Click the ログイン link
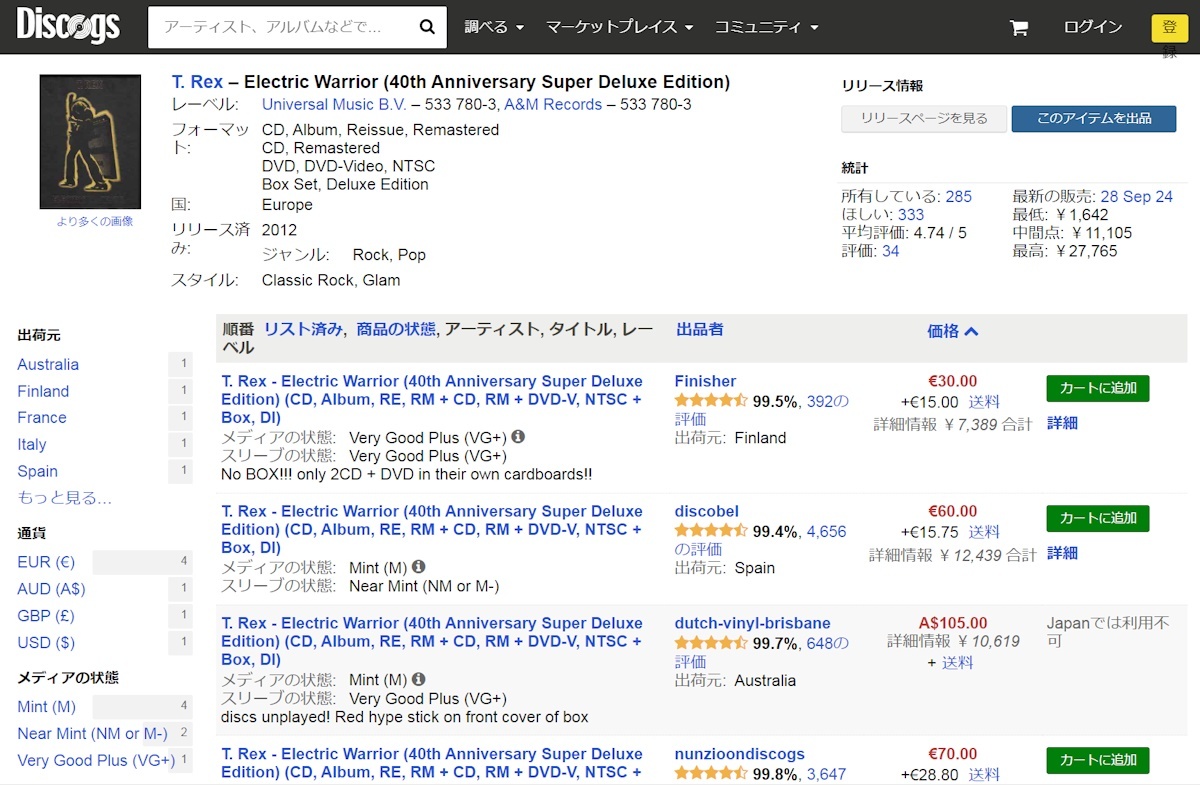Image resolution: width=1200 pixels, height=785 pixels. (1093, 27)
